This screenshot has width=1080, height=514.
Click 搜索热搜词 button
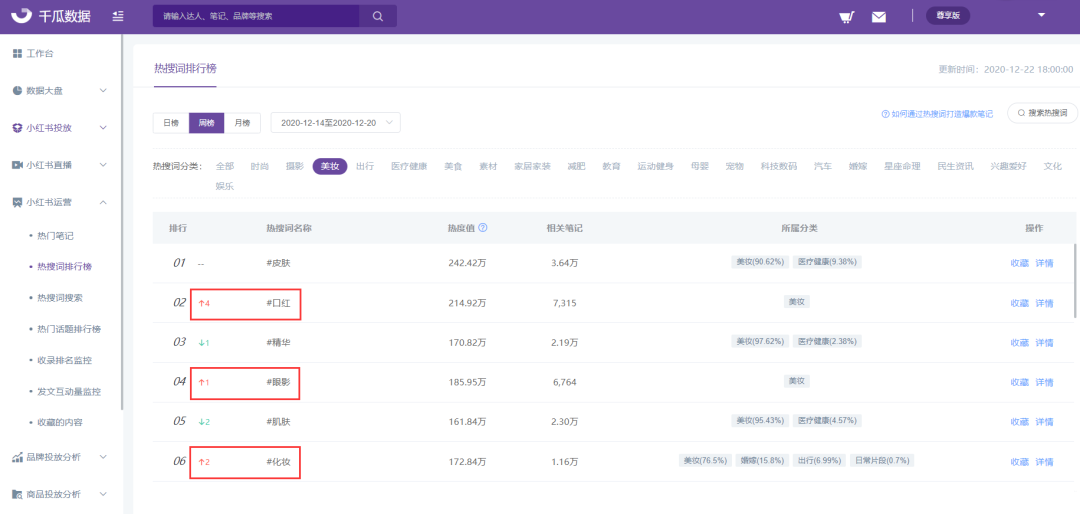click(1042, 113)
